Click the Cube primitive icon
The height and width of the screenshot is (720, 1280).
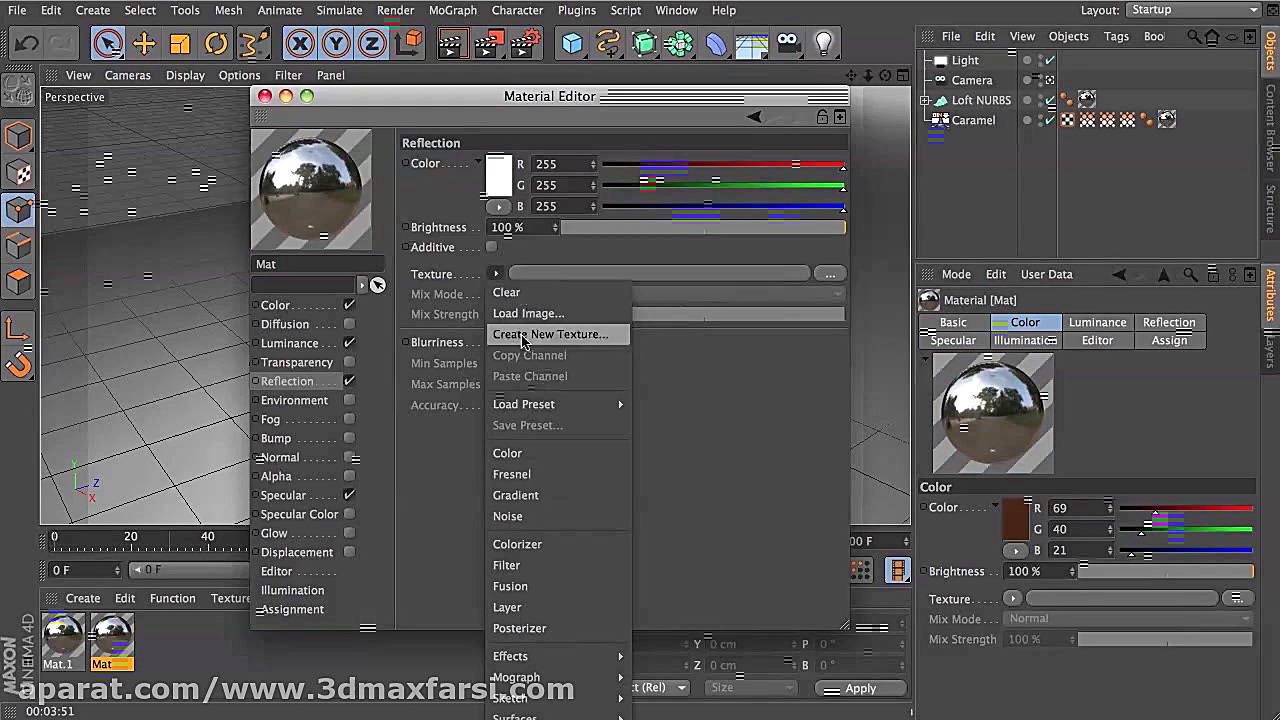[x=571, y=43]
